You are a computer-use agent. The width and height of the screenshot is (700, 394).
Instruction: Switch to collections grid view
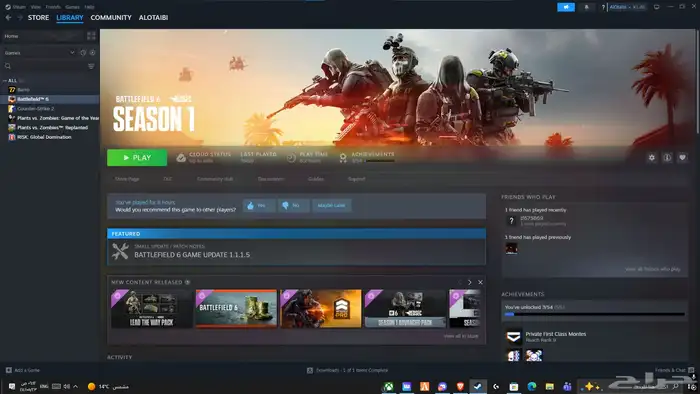click(x=91, y=36)
